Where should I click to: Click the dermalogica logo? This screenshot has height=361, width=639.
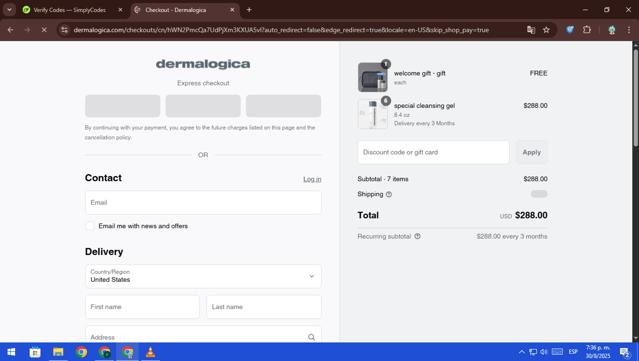[x=203, y=64]
